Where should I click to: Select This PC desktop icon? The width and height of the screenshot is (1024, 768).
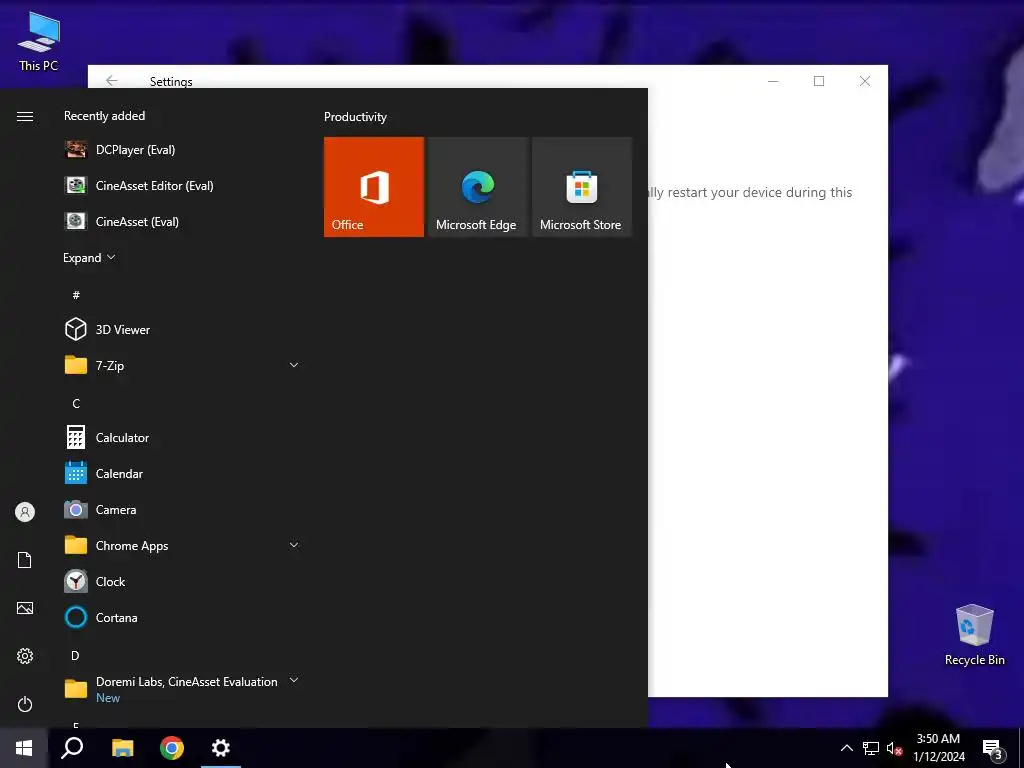[39, 40]
